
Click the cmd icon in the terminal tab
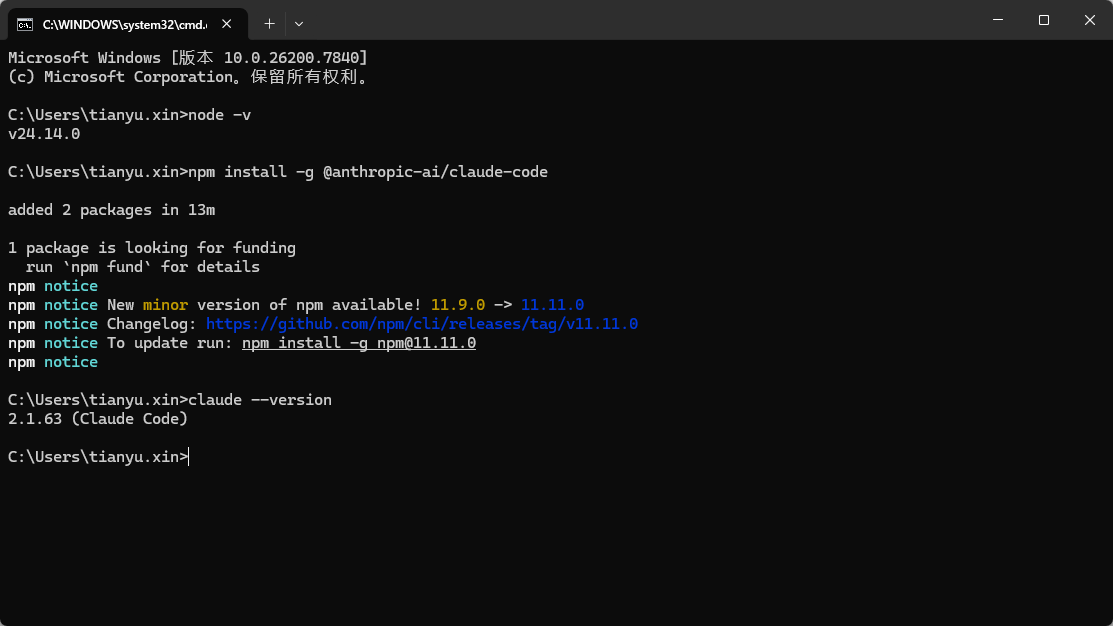coord(25,24)
